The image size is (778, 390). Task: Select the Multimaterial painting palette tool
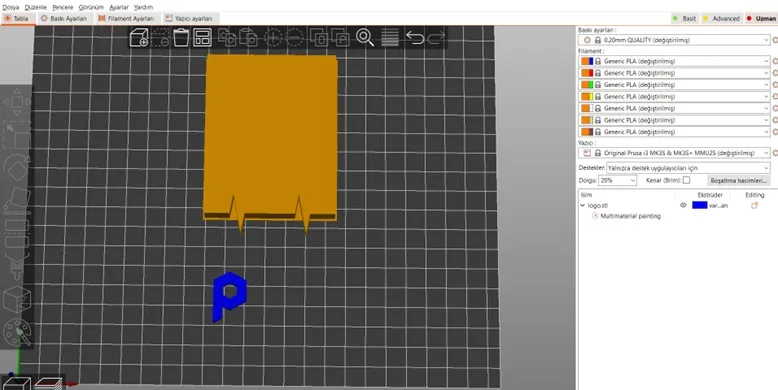[x=16, y=331]
